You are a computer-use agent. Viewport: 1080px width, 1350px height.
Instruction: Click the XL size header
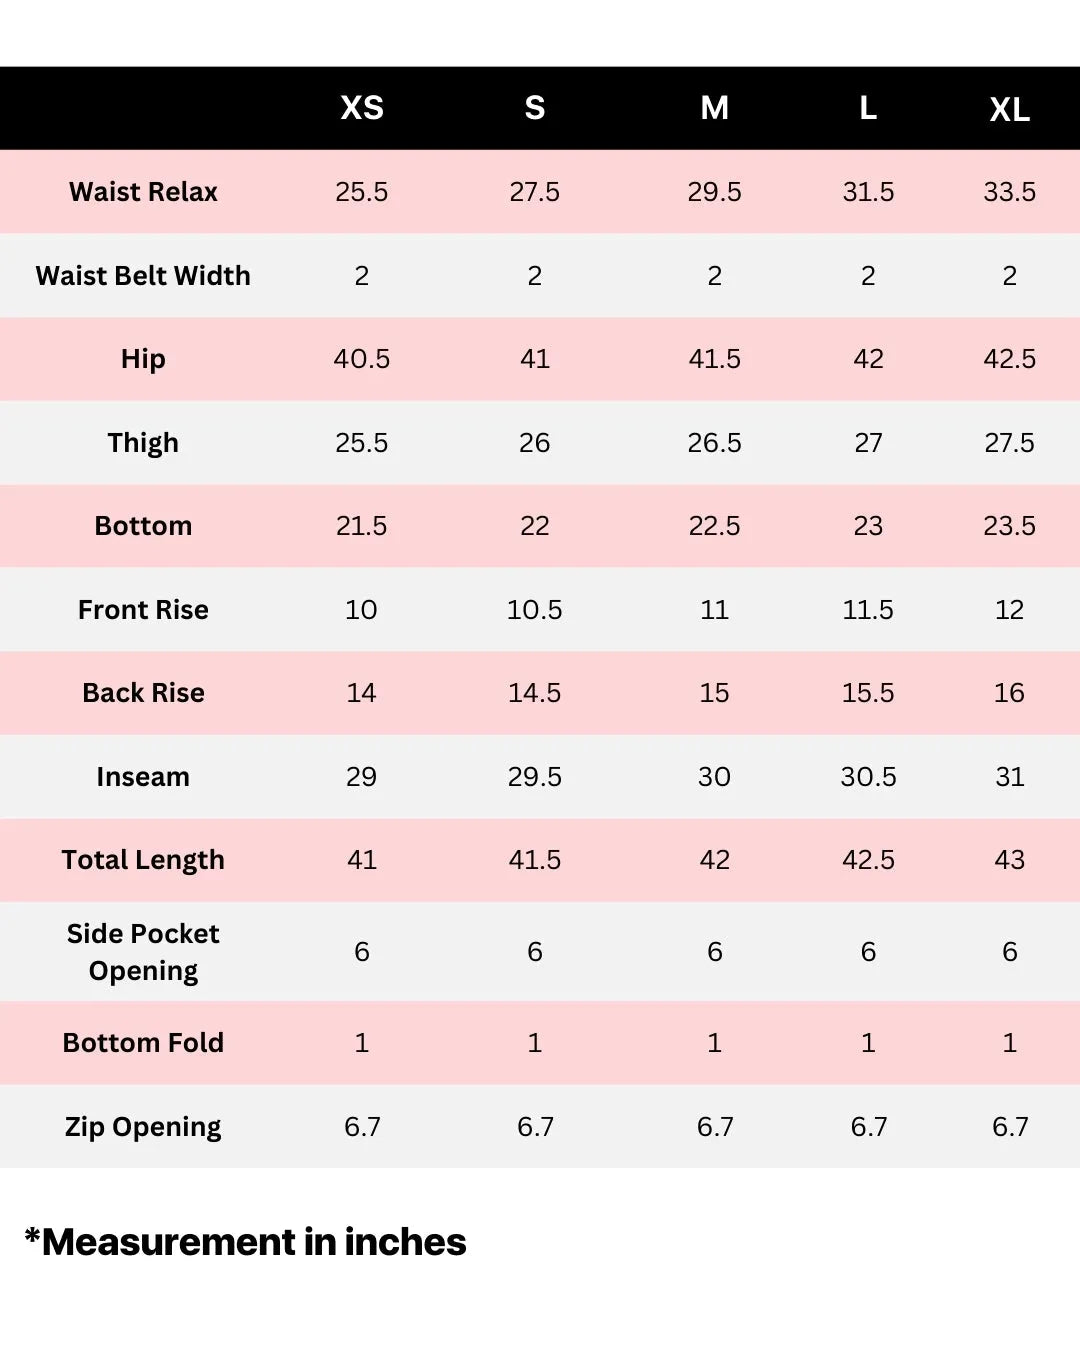1009,109
